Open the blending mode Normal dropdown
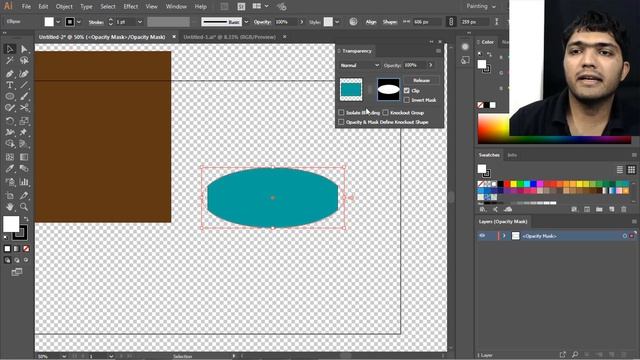Screen dimensions: 640x360 (359, 65)
